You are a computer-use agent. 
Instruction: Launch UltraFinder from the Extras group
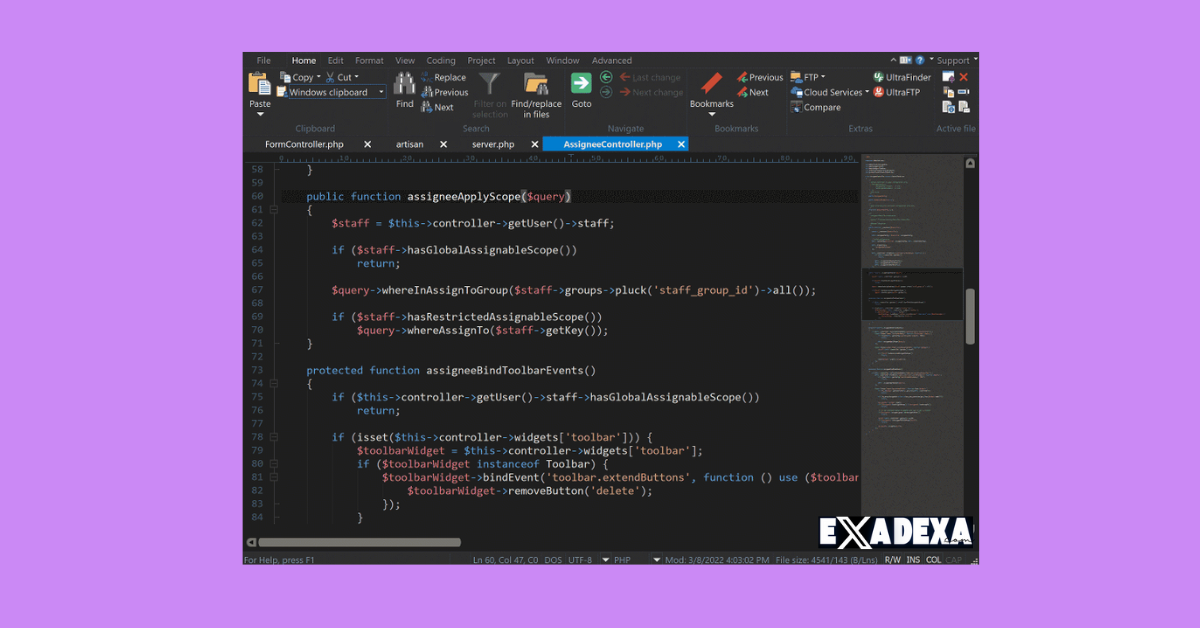905,77
